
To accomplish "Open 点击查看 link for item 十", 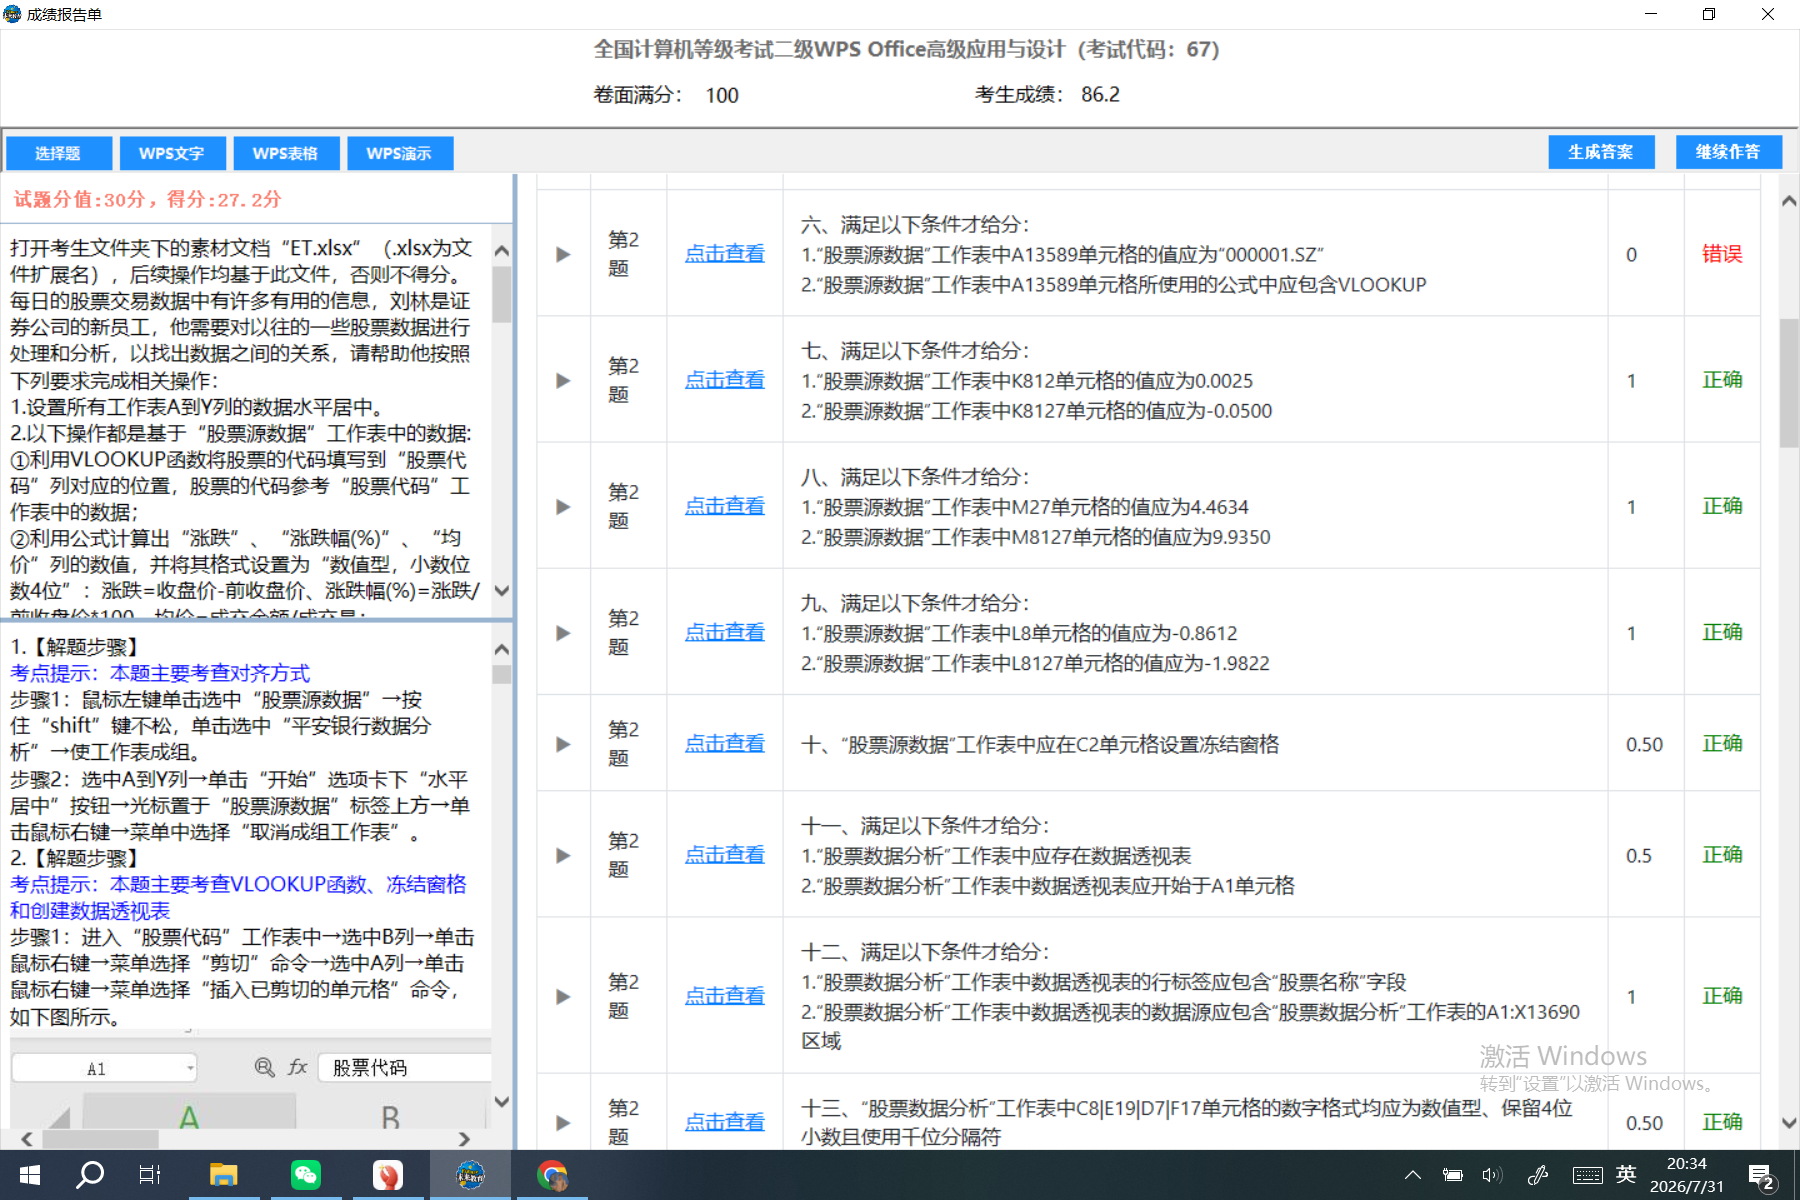I will [x=725, y=744].
